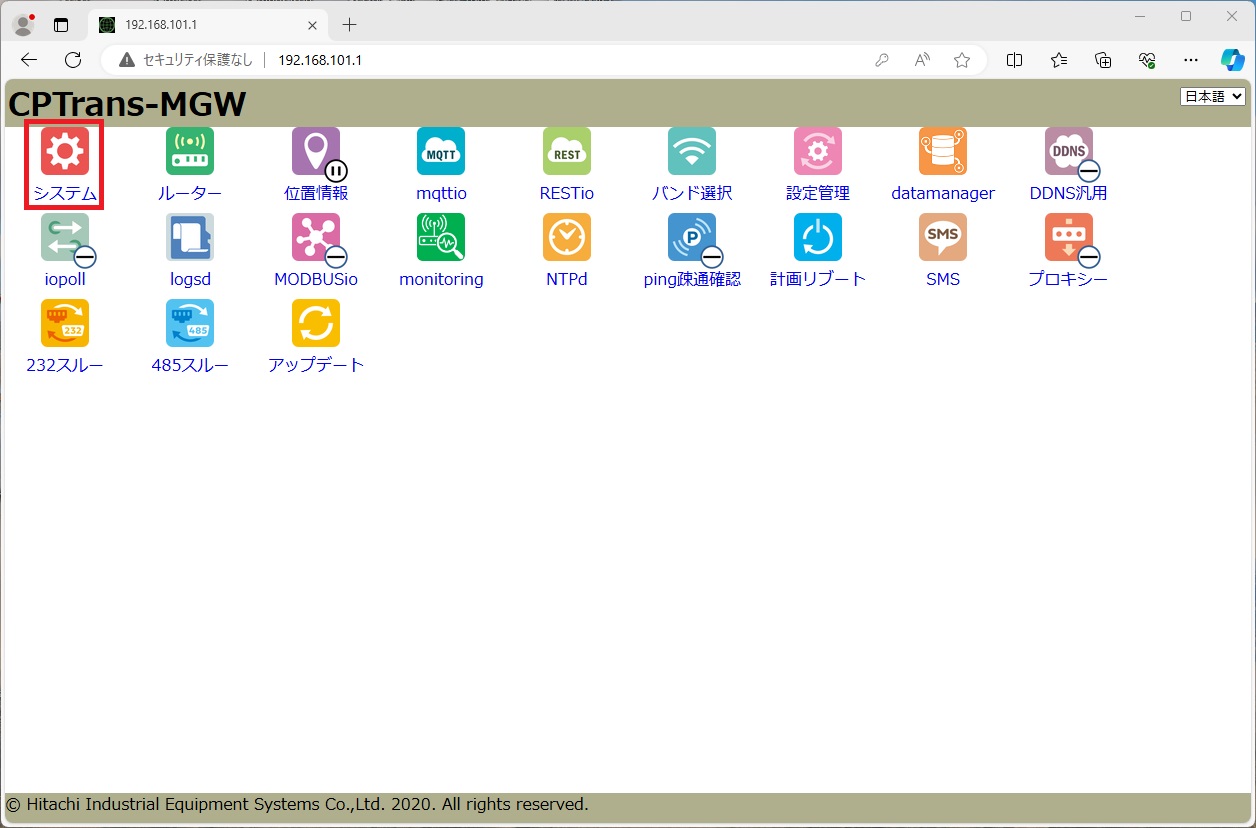1256x828 pixels.
Task: Click the datamanager text link
Action: click(x=943, y=193)
